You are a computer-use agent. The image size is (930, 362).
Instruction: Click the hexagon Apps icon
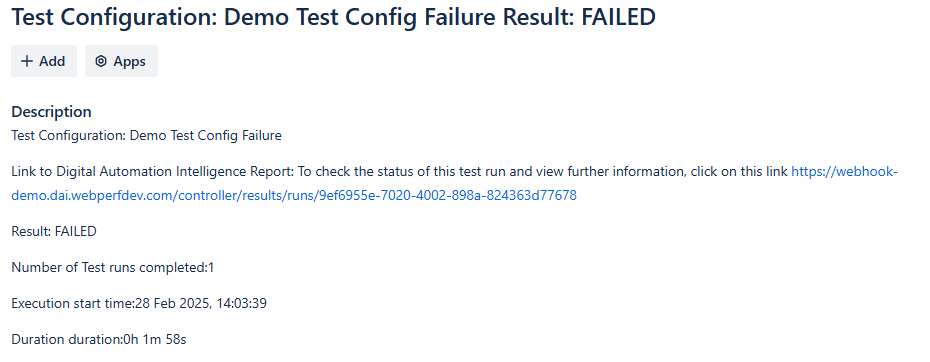point(101,61)
